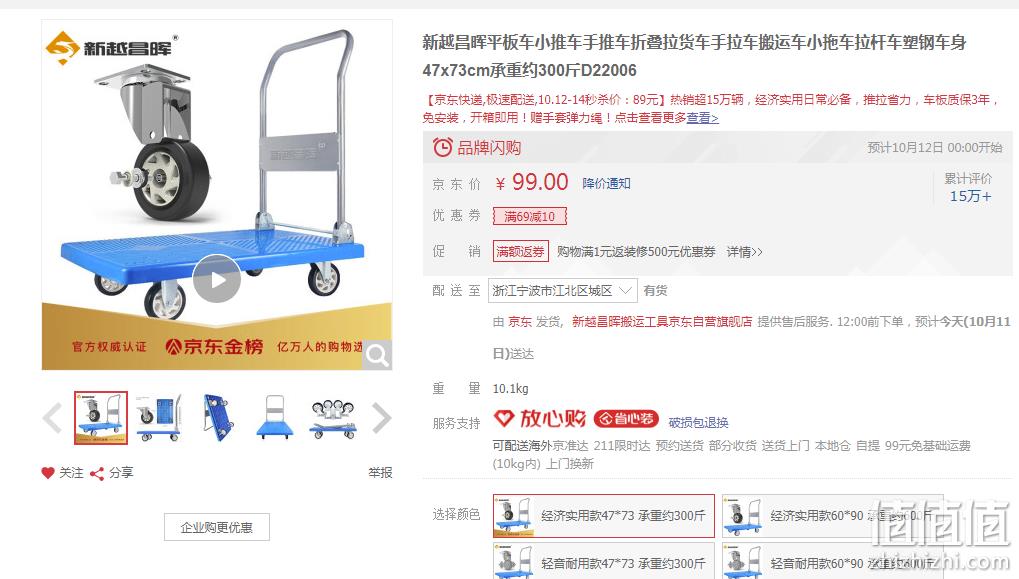Select the second product thumbnail image
Screen dimensions: 1019x579
tap(159, 418)
